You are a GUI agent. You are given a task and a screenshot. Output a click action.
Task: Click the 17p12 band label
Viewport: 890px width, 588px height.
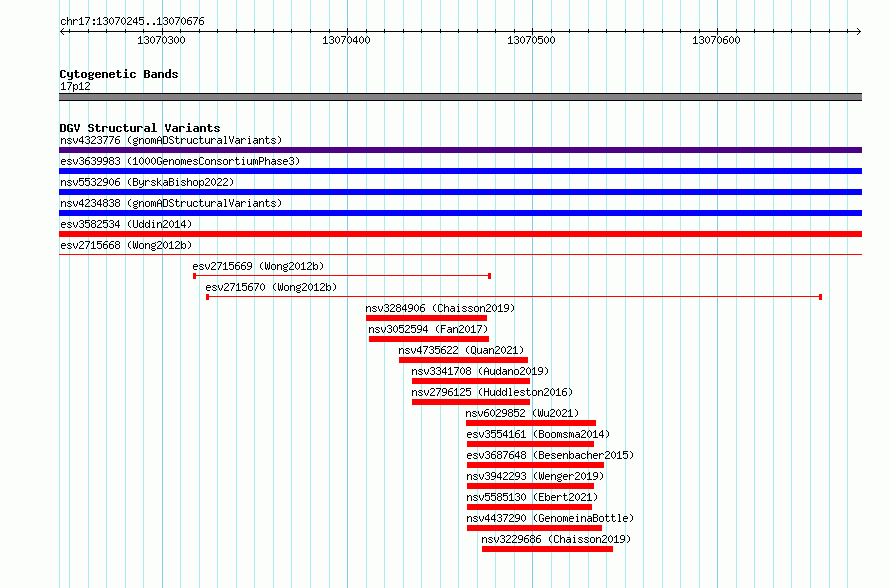pyautogui.click(x=75, y=86)
